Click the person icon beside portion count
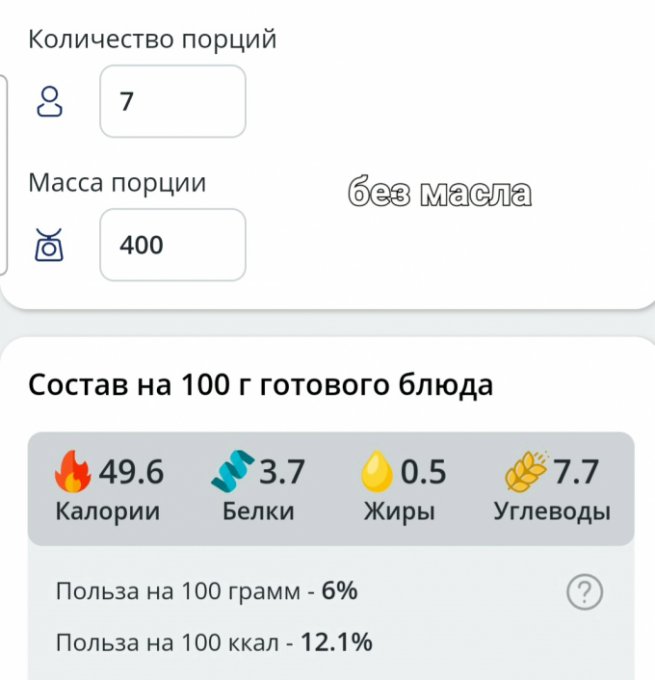 click(49, 101)
